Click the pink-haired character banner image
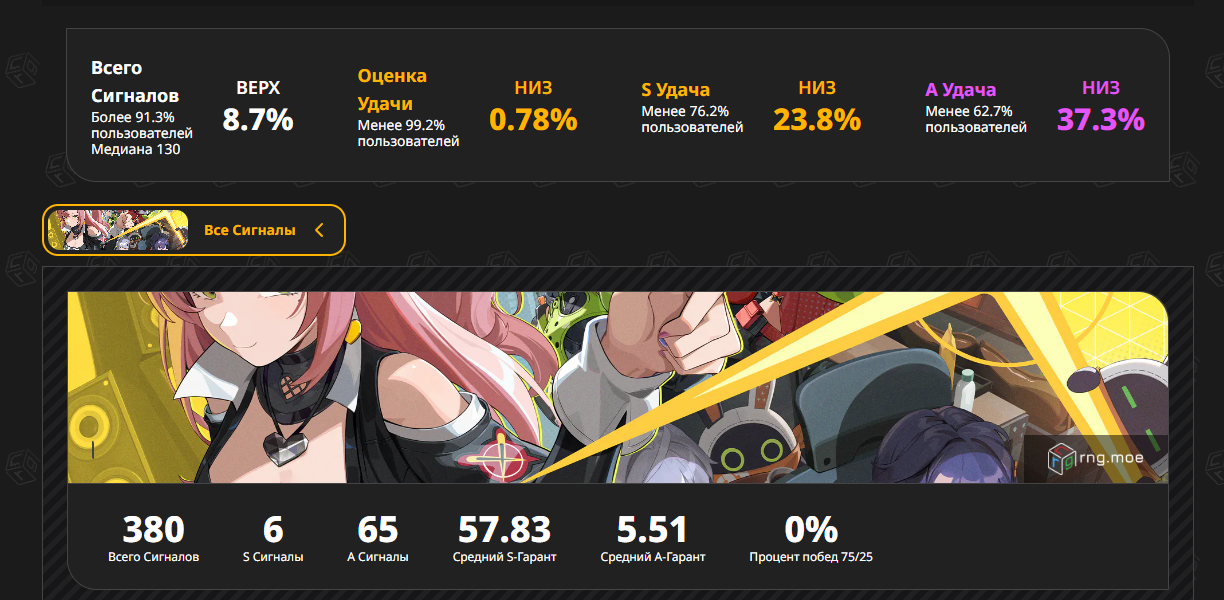The width and height of the screenshot is (1224, 600). (618, 387)
